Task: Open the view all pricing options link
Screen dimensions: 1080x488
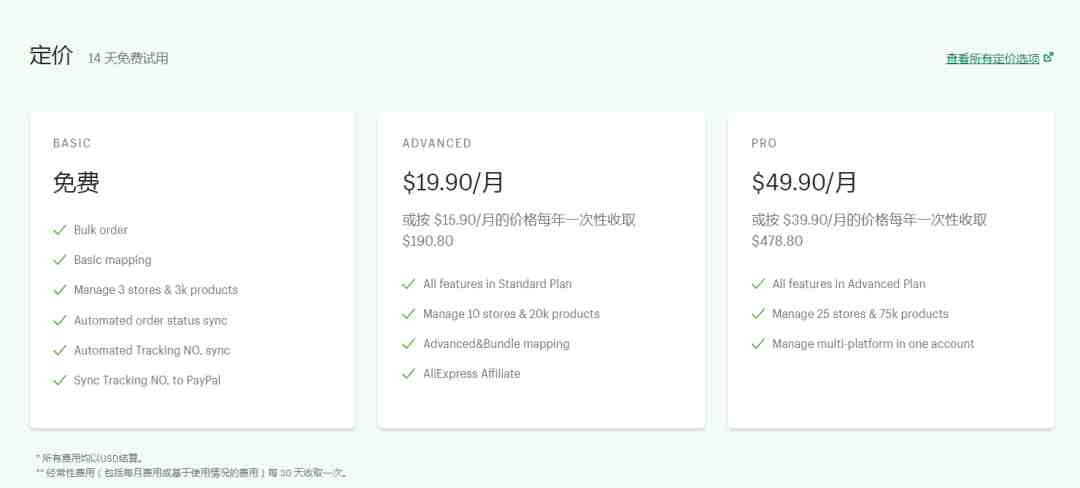Action: [x=993, y=59]
